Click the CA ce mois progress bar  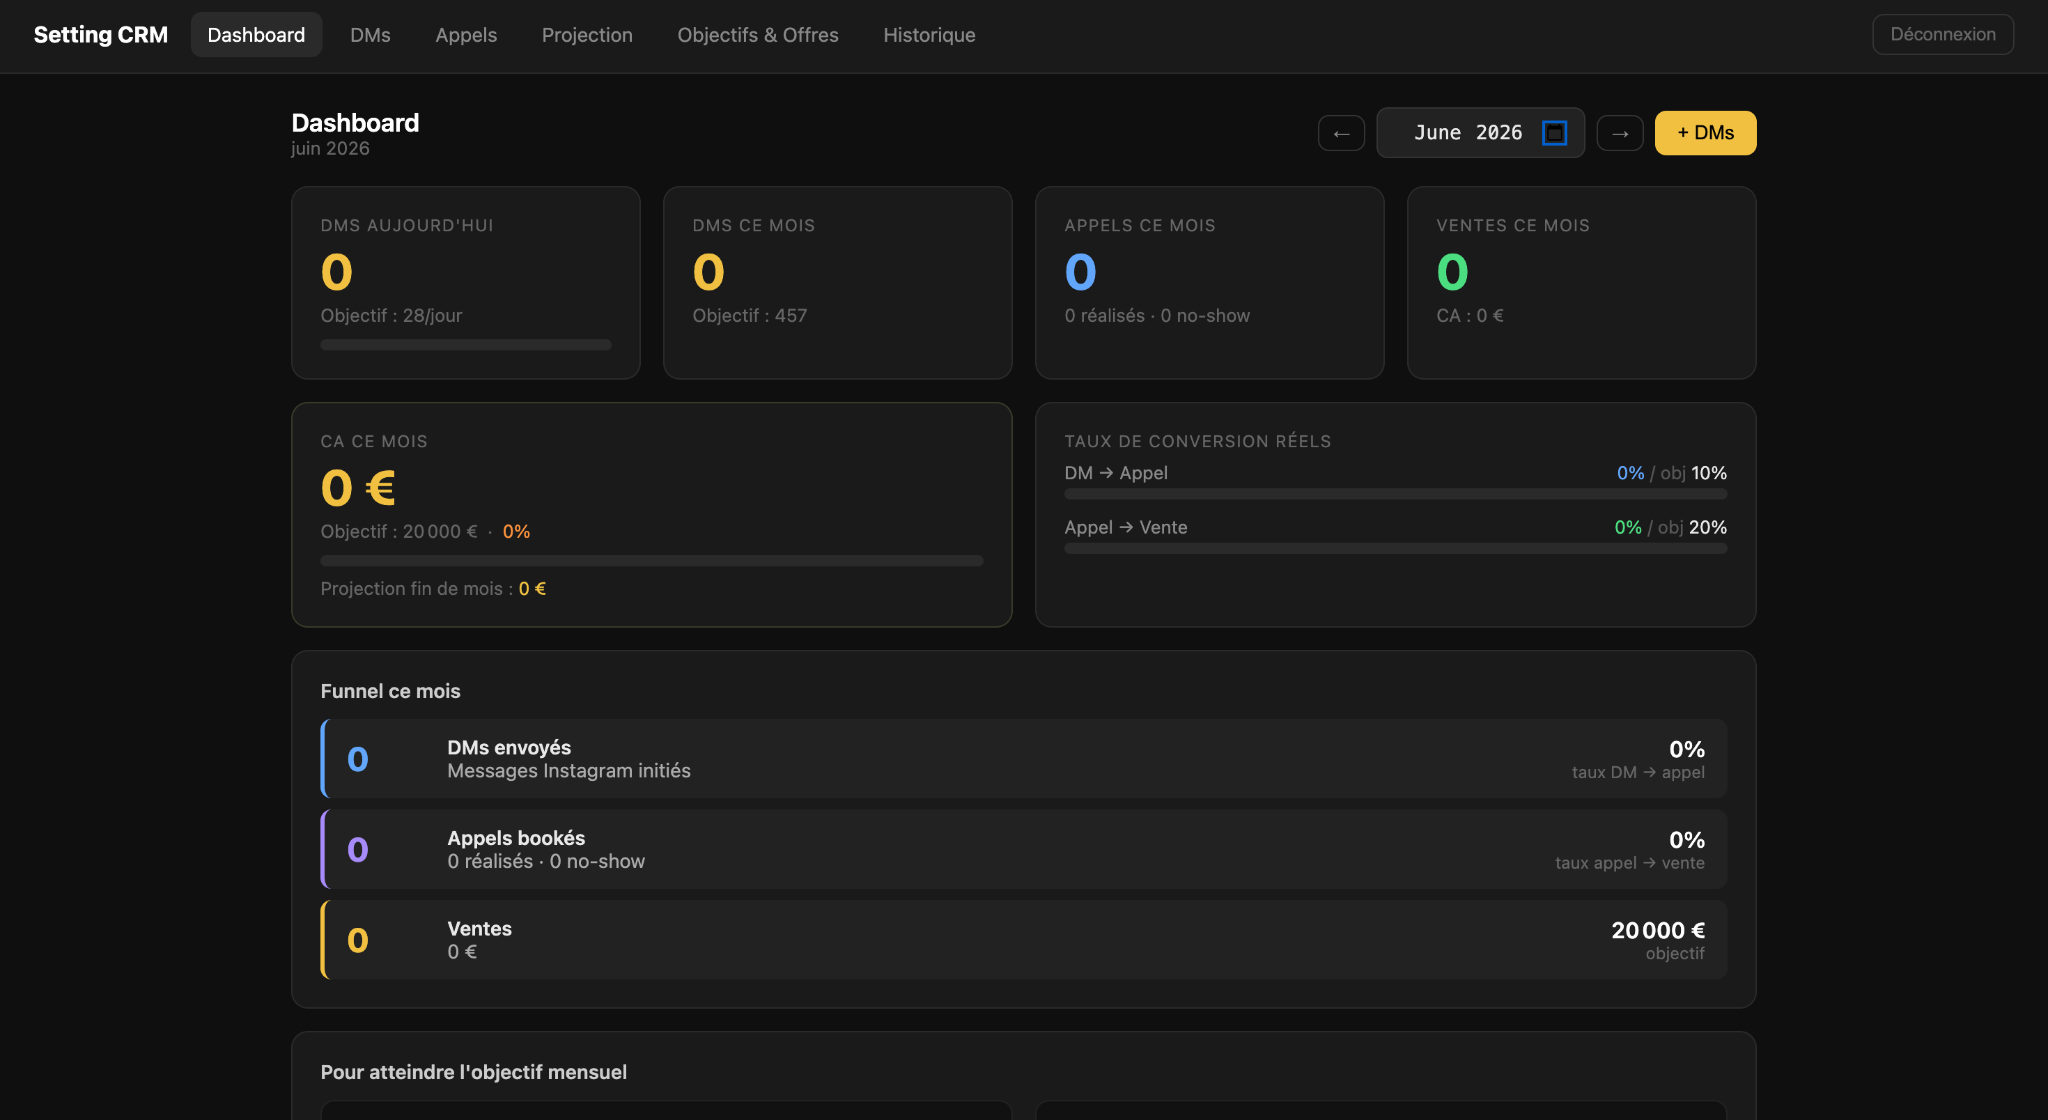coord(652,561)
